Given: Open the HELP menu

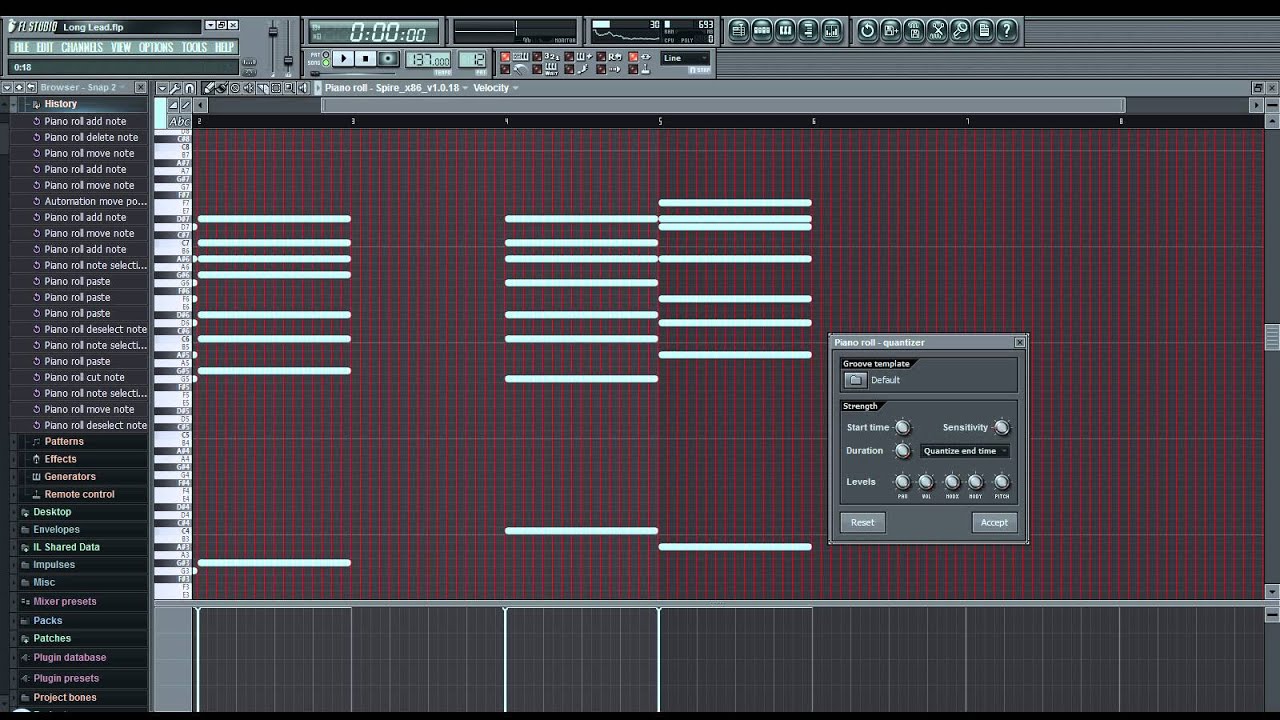Looking at the screenshot, I should pyautogui.click(x=225, y=47).
